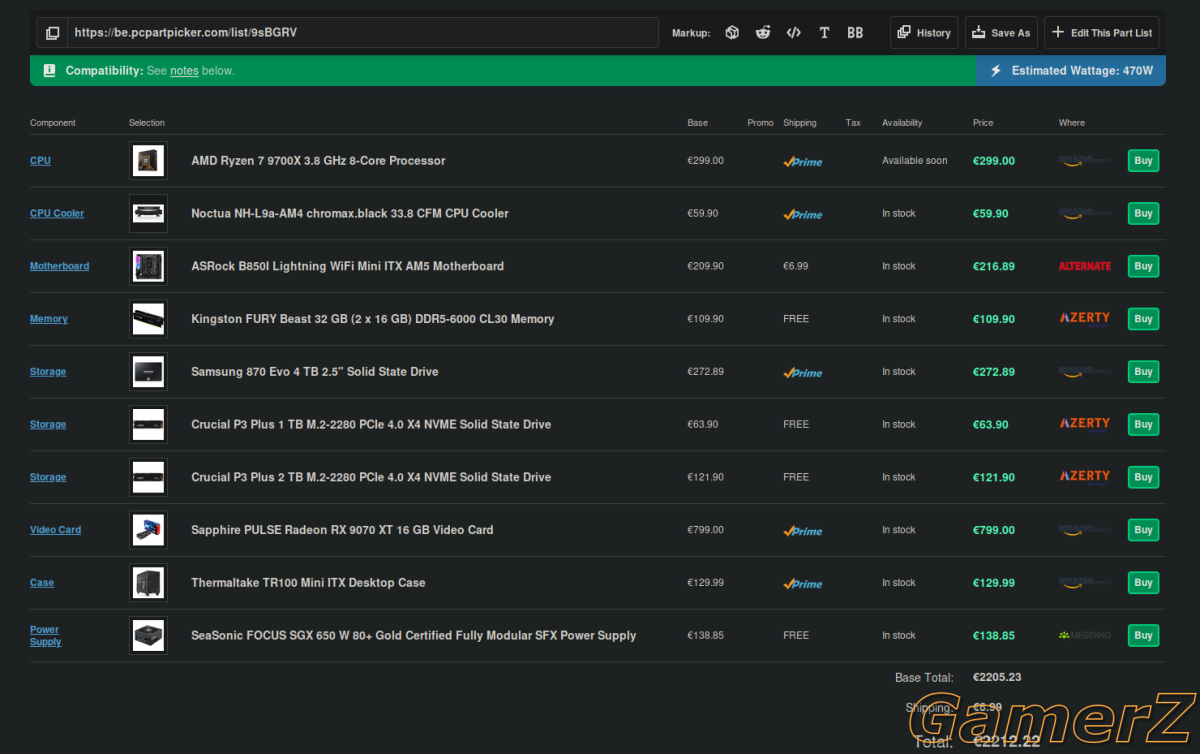1200x754 pixels.
Task: Click the ASRock B850I motherboard thumbnail
Action: (148, 267)
